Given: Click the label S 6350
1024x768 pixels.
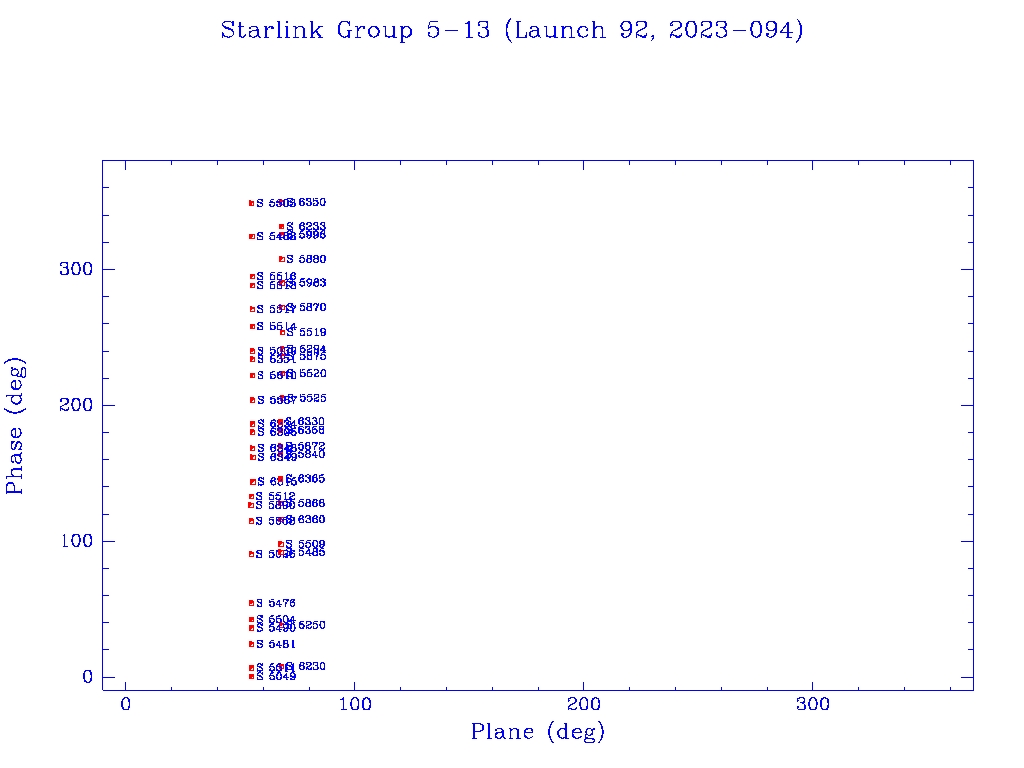Looking at the screenshot, I should coord(306,202).
